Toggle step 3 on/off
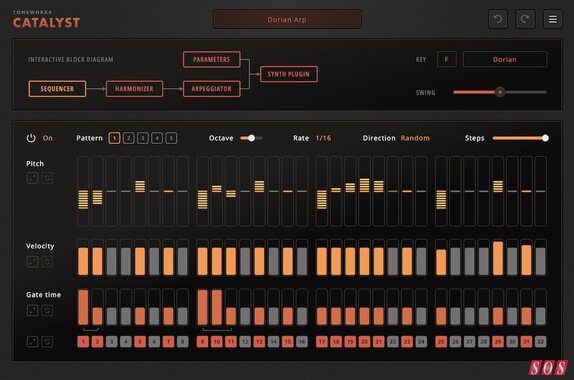The height and width of the screenshot is (380, 574). 112,342
